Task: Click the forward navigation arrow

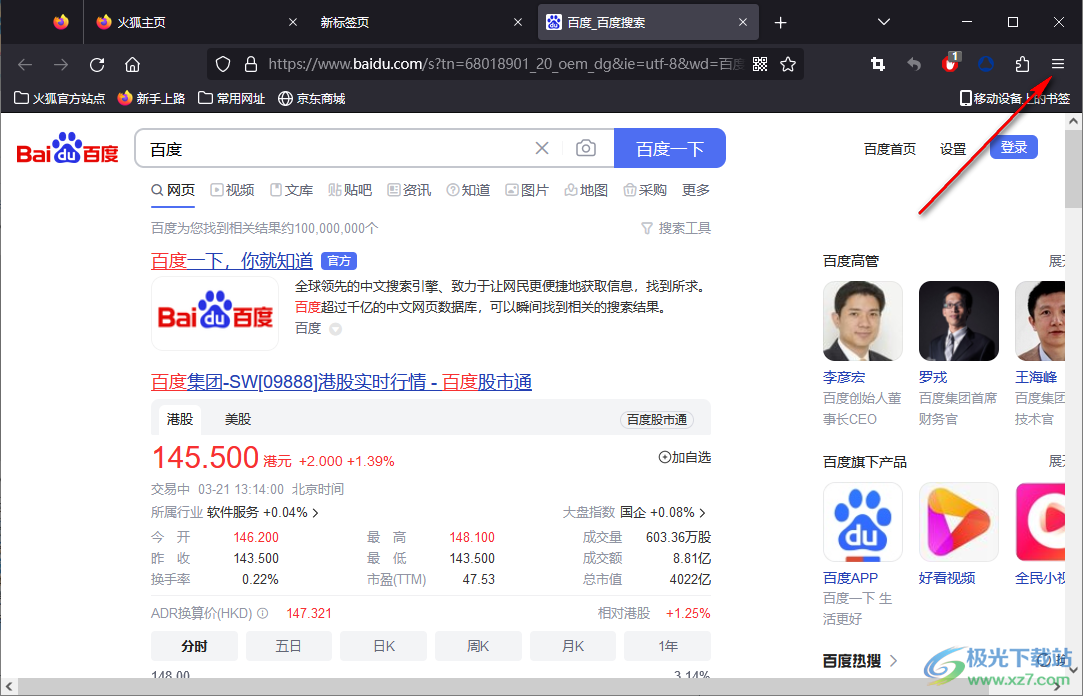Action: [61, 64]
